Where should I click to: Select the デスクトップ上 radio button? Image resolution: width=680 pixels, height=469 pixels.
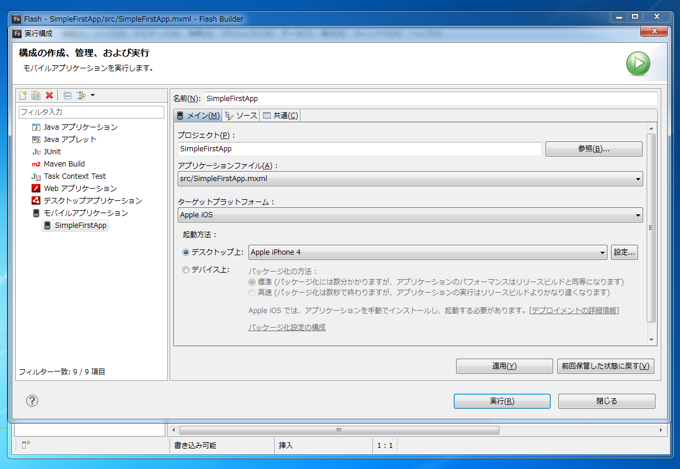(x=186, y=252)
